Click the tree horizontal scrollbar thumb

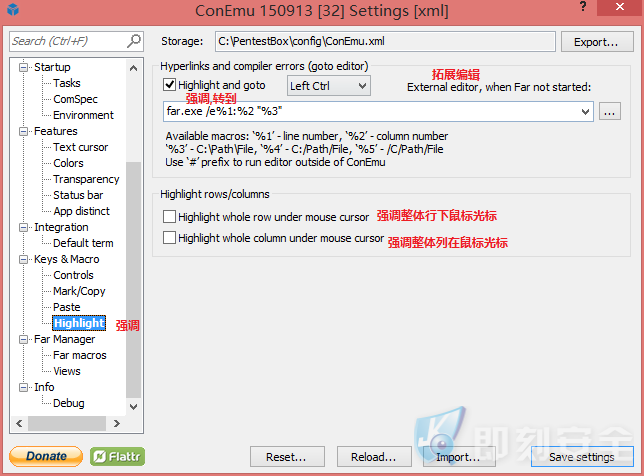pos(67,423)
